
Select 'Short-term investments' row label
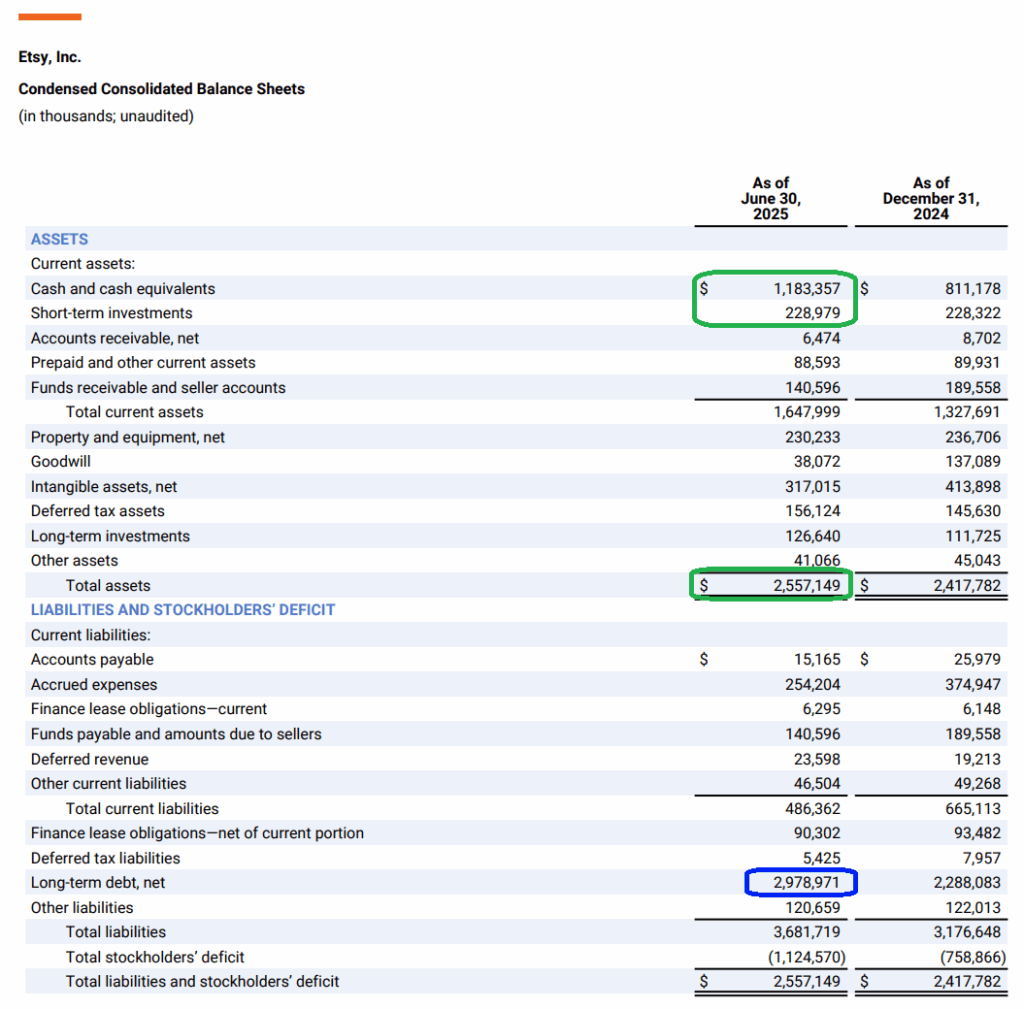point(112,313)
